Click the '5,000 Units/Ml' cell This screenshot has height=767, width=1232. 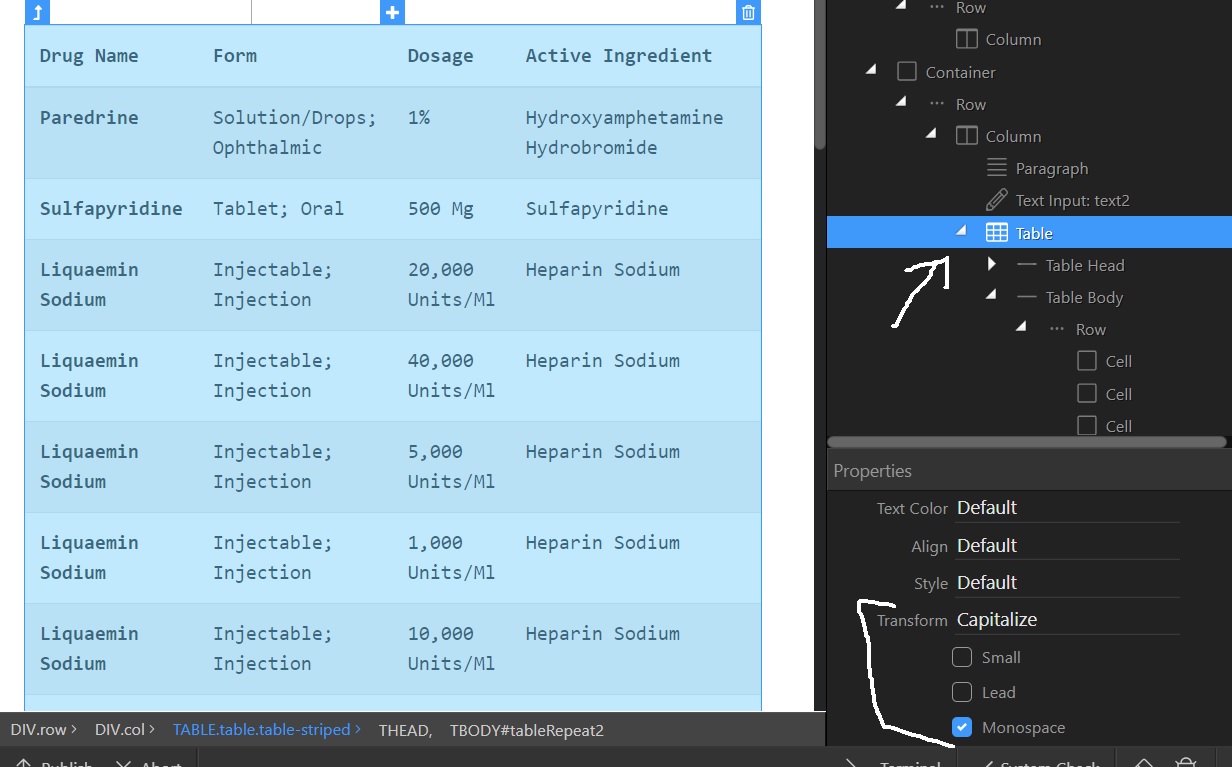[x=451, y=466]
